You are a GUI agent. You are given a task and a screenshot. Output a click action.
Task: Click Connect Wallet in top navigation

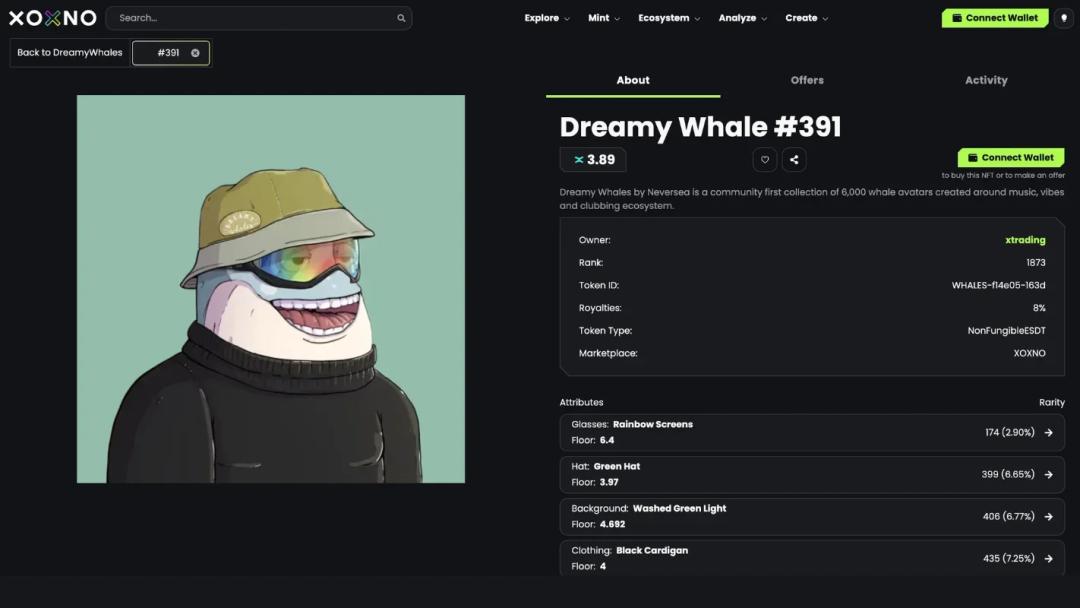tap(995, 18)
